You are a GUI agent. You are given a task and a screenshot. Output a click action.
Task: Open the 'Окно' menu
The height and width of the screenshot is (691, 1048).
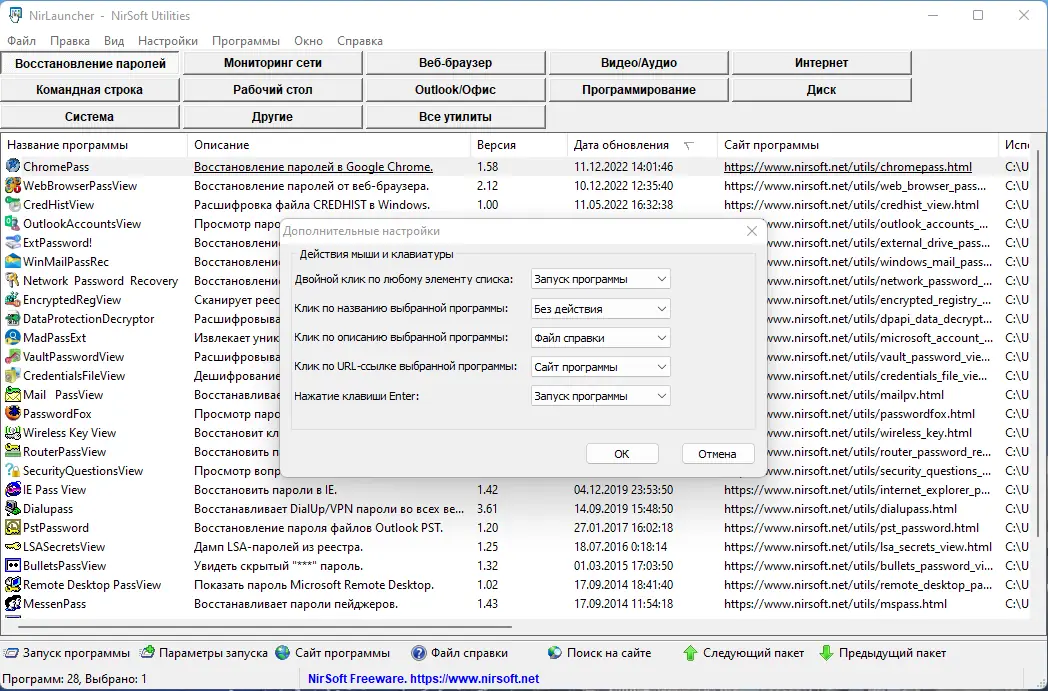pyautogui.click(x=308, y=41)
